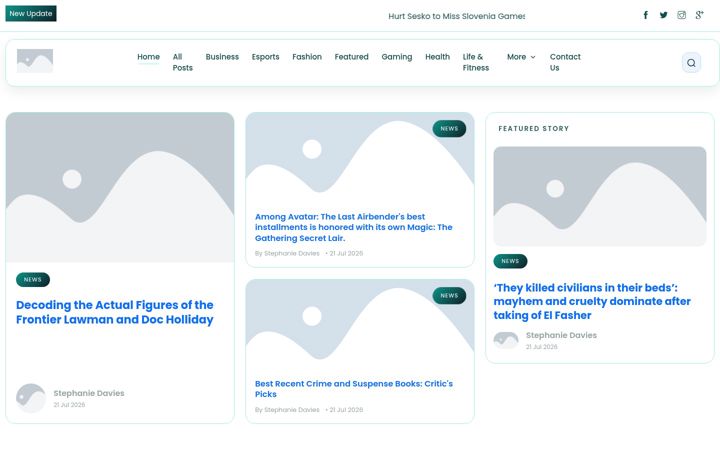The height and width of the screenshot is (450, 720).
Task: Read the Avatar Last Airbender headline
Action: point(354,227)
